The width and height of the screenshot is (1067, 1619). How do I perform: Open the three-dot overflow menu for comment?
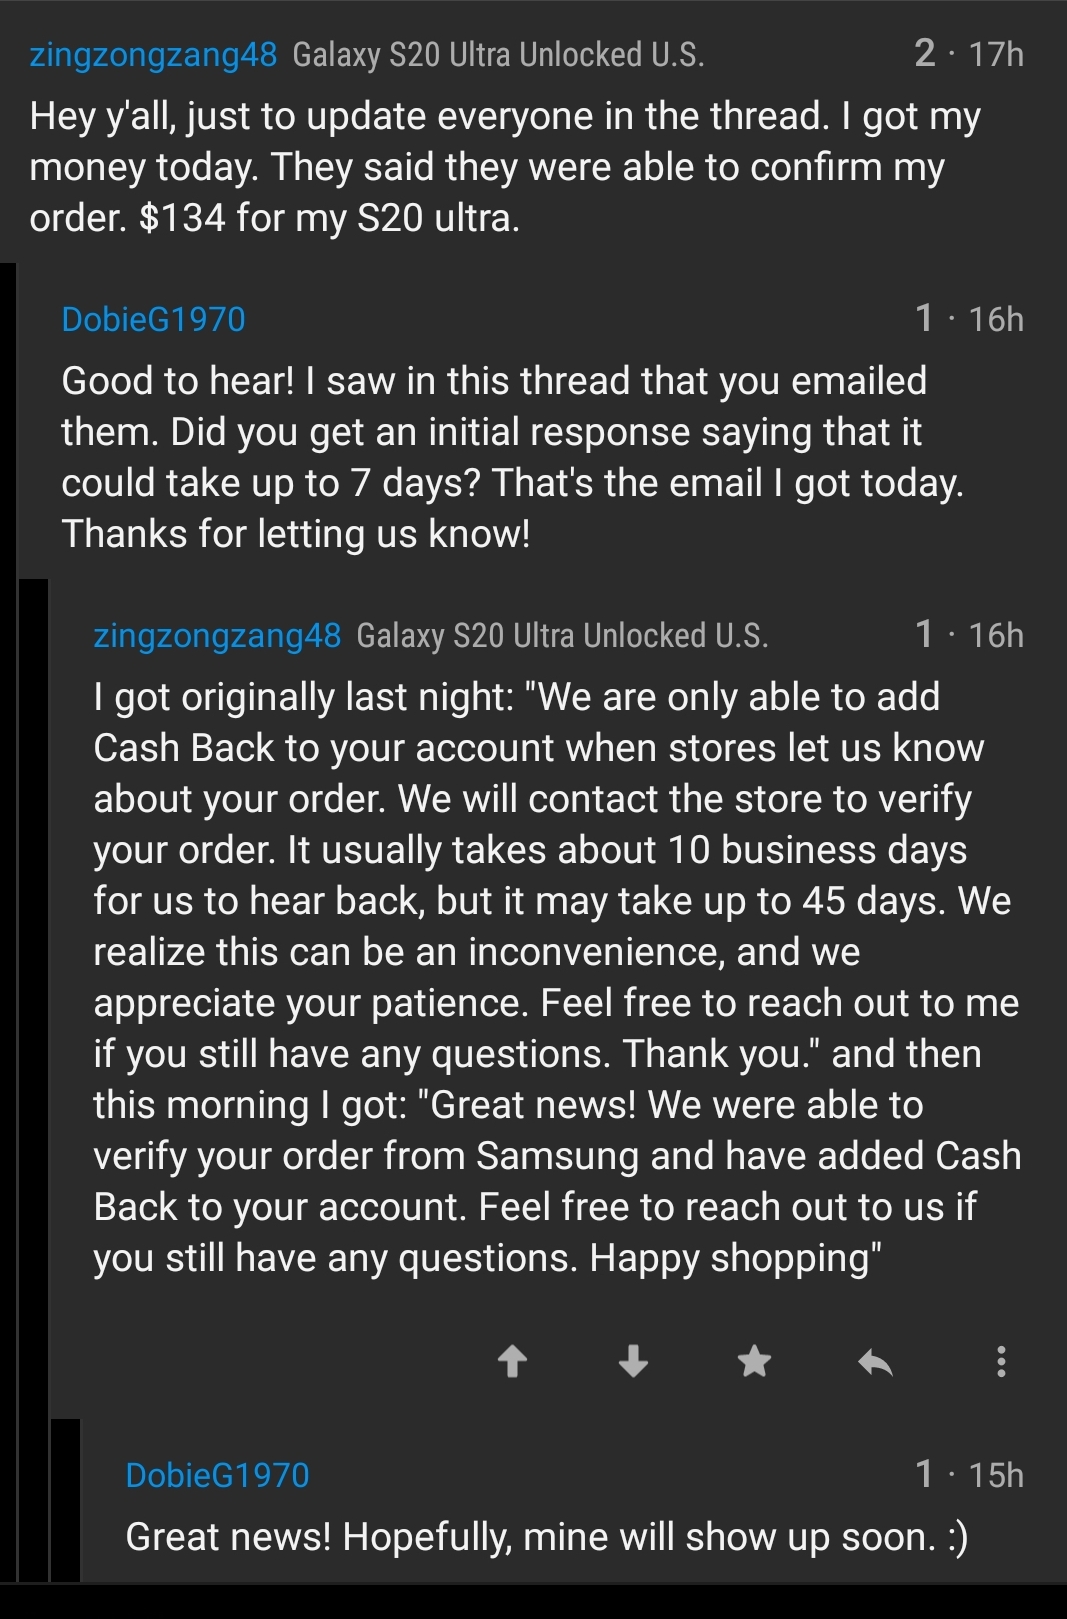coord(1001,1361)
